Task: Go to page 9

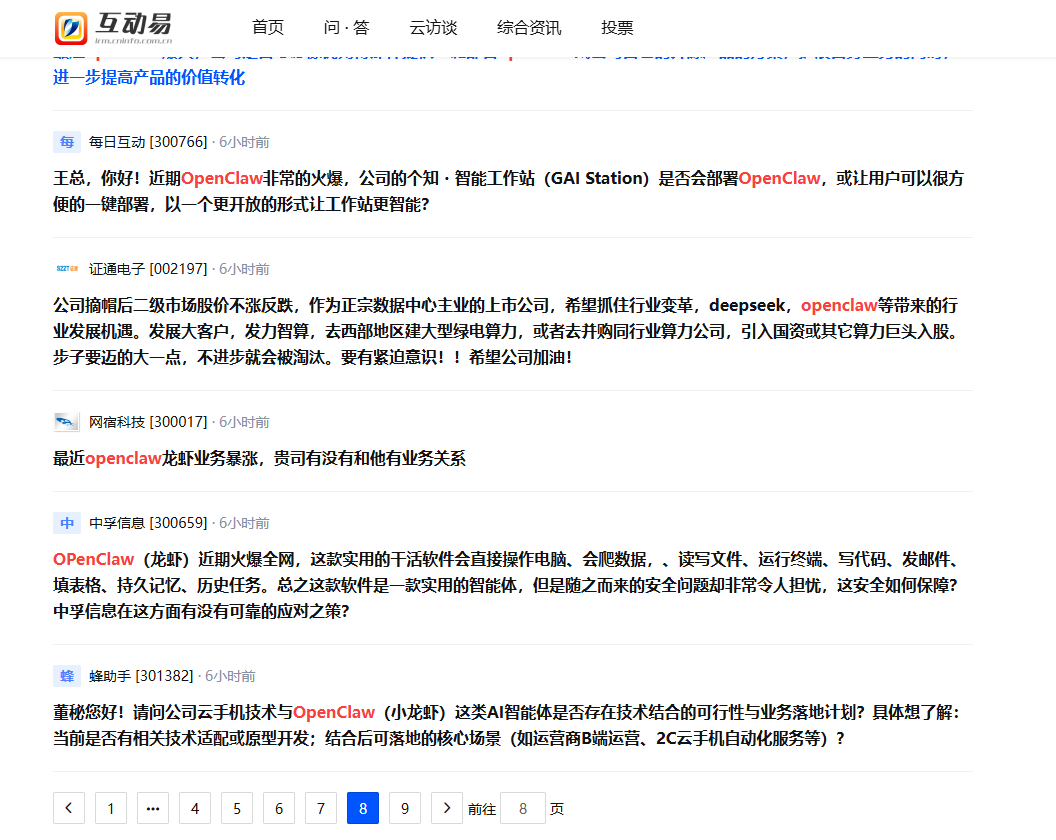Action: coord(404,808)
